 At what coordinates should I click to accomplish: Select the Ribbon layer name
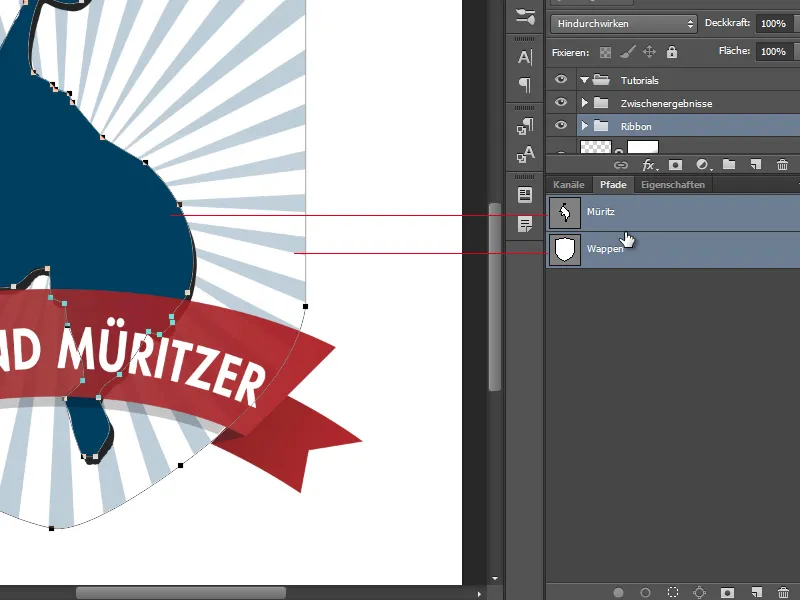(x=636, y=127)
